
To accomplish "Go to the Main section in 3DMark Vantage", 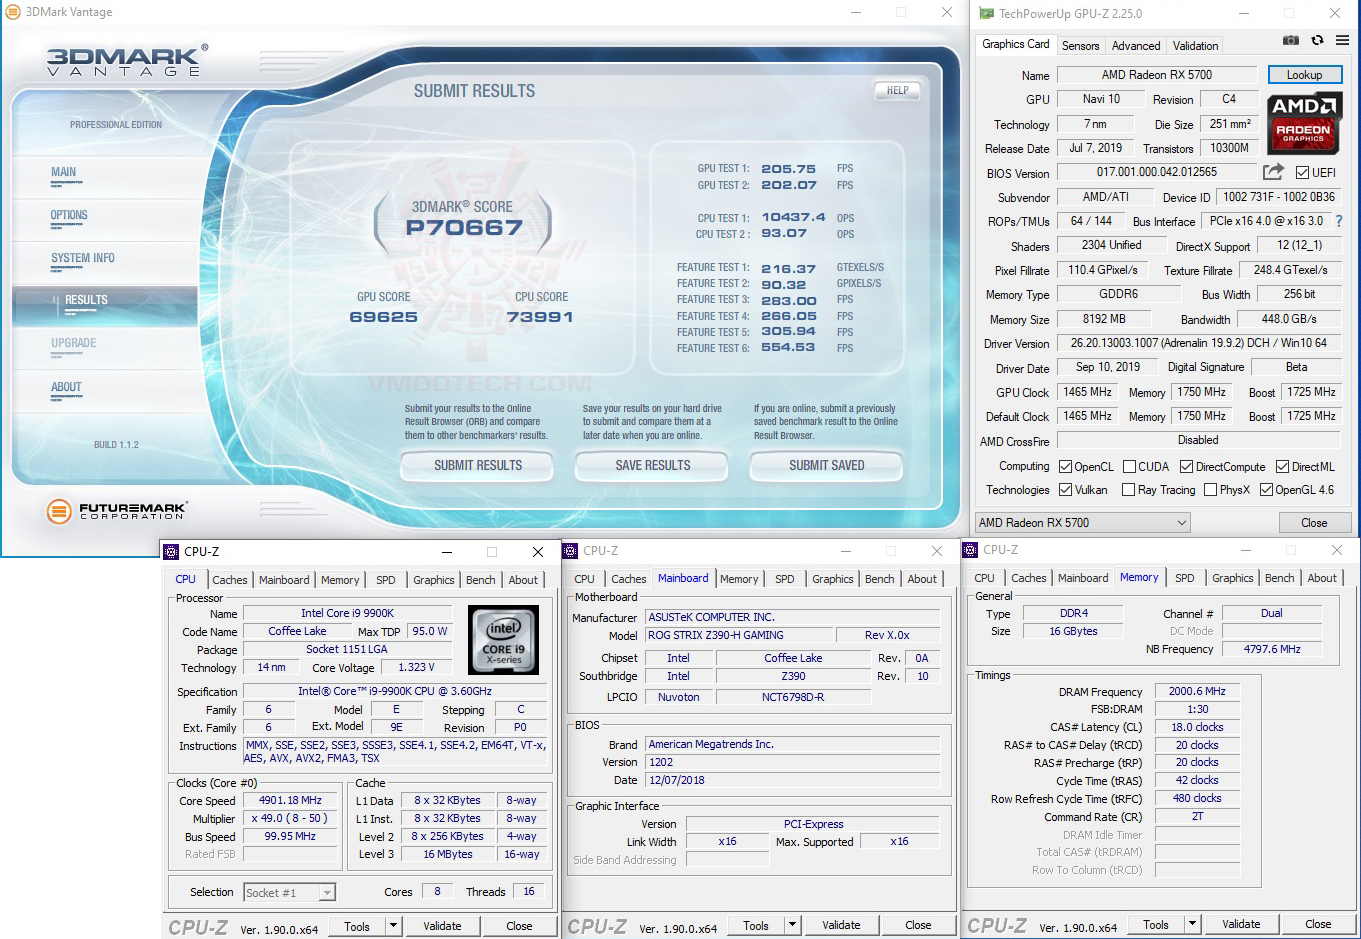I will tap(63, 172).
